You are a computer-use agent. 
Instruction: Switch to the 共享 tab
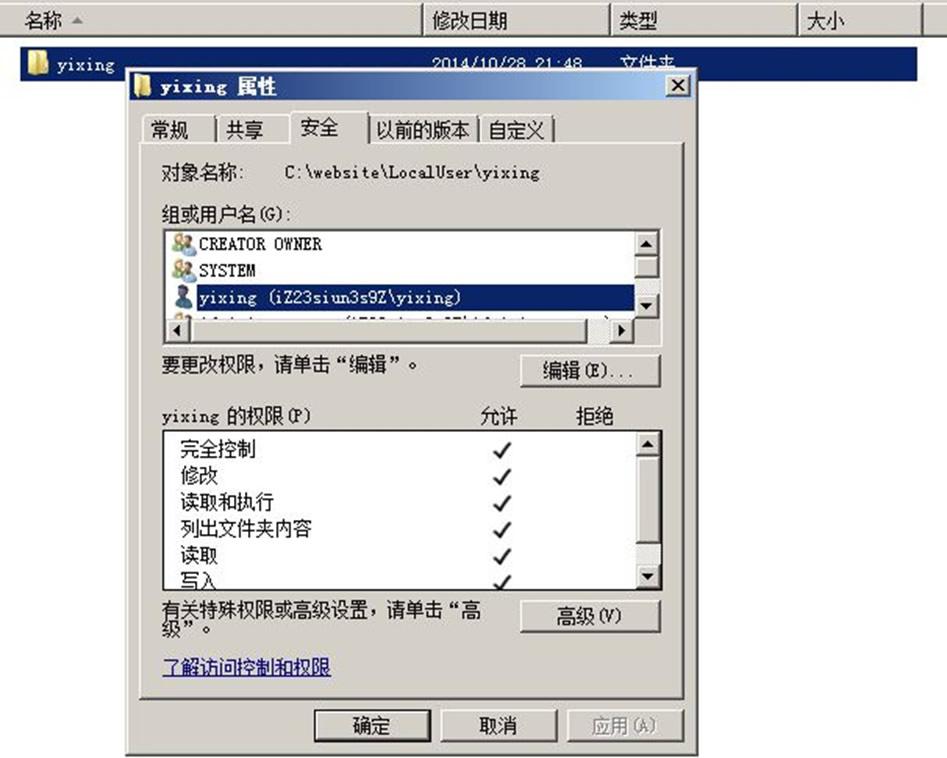(245, 130)
